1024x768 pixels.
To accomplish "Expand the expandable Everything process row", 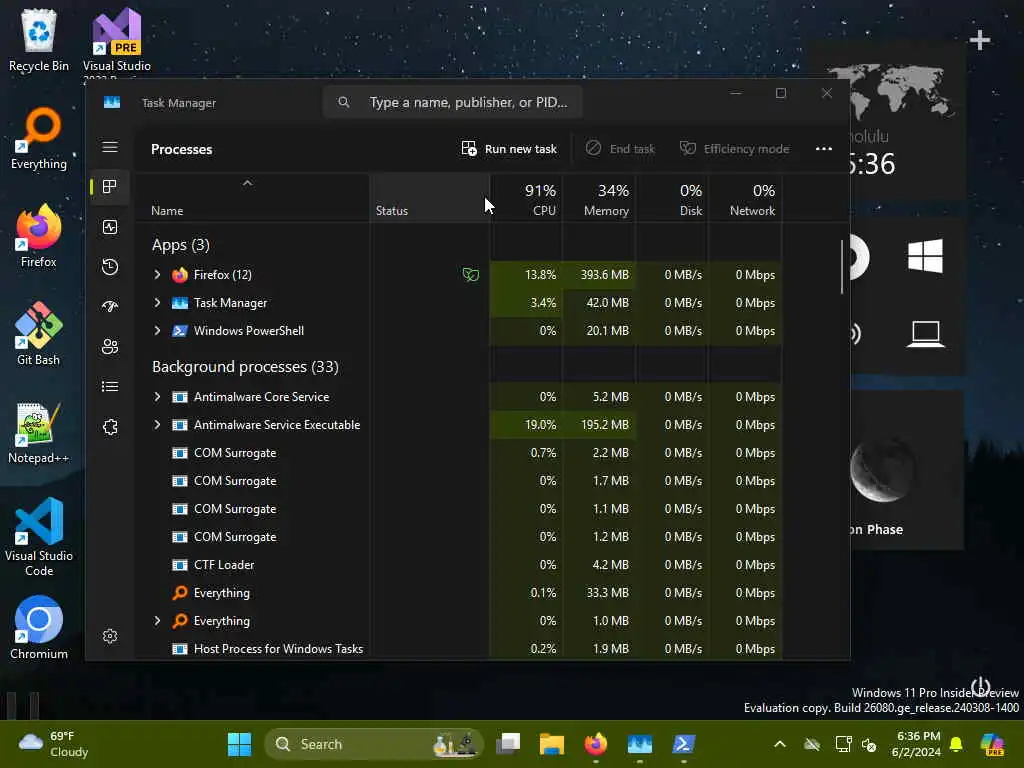I will coord(157,621).
